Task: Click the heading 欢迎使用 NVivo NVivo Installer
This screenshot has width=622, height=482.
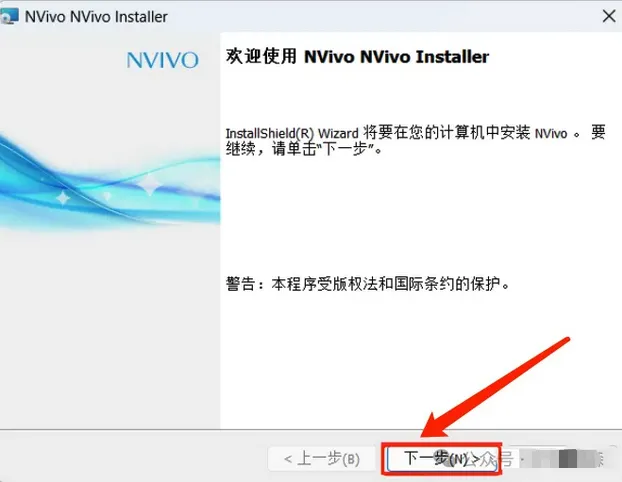Action: [x=357, y=56]
